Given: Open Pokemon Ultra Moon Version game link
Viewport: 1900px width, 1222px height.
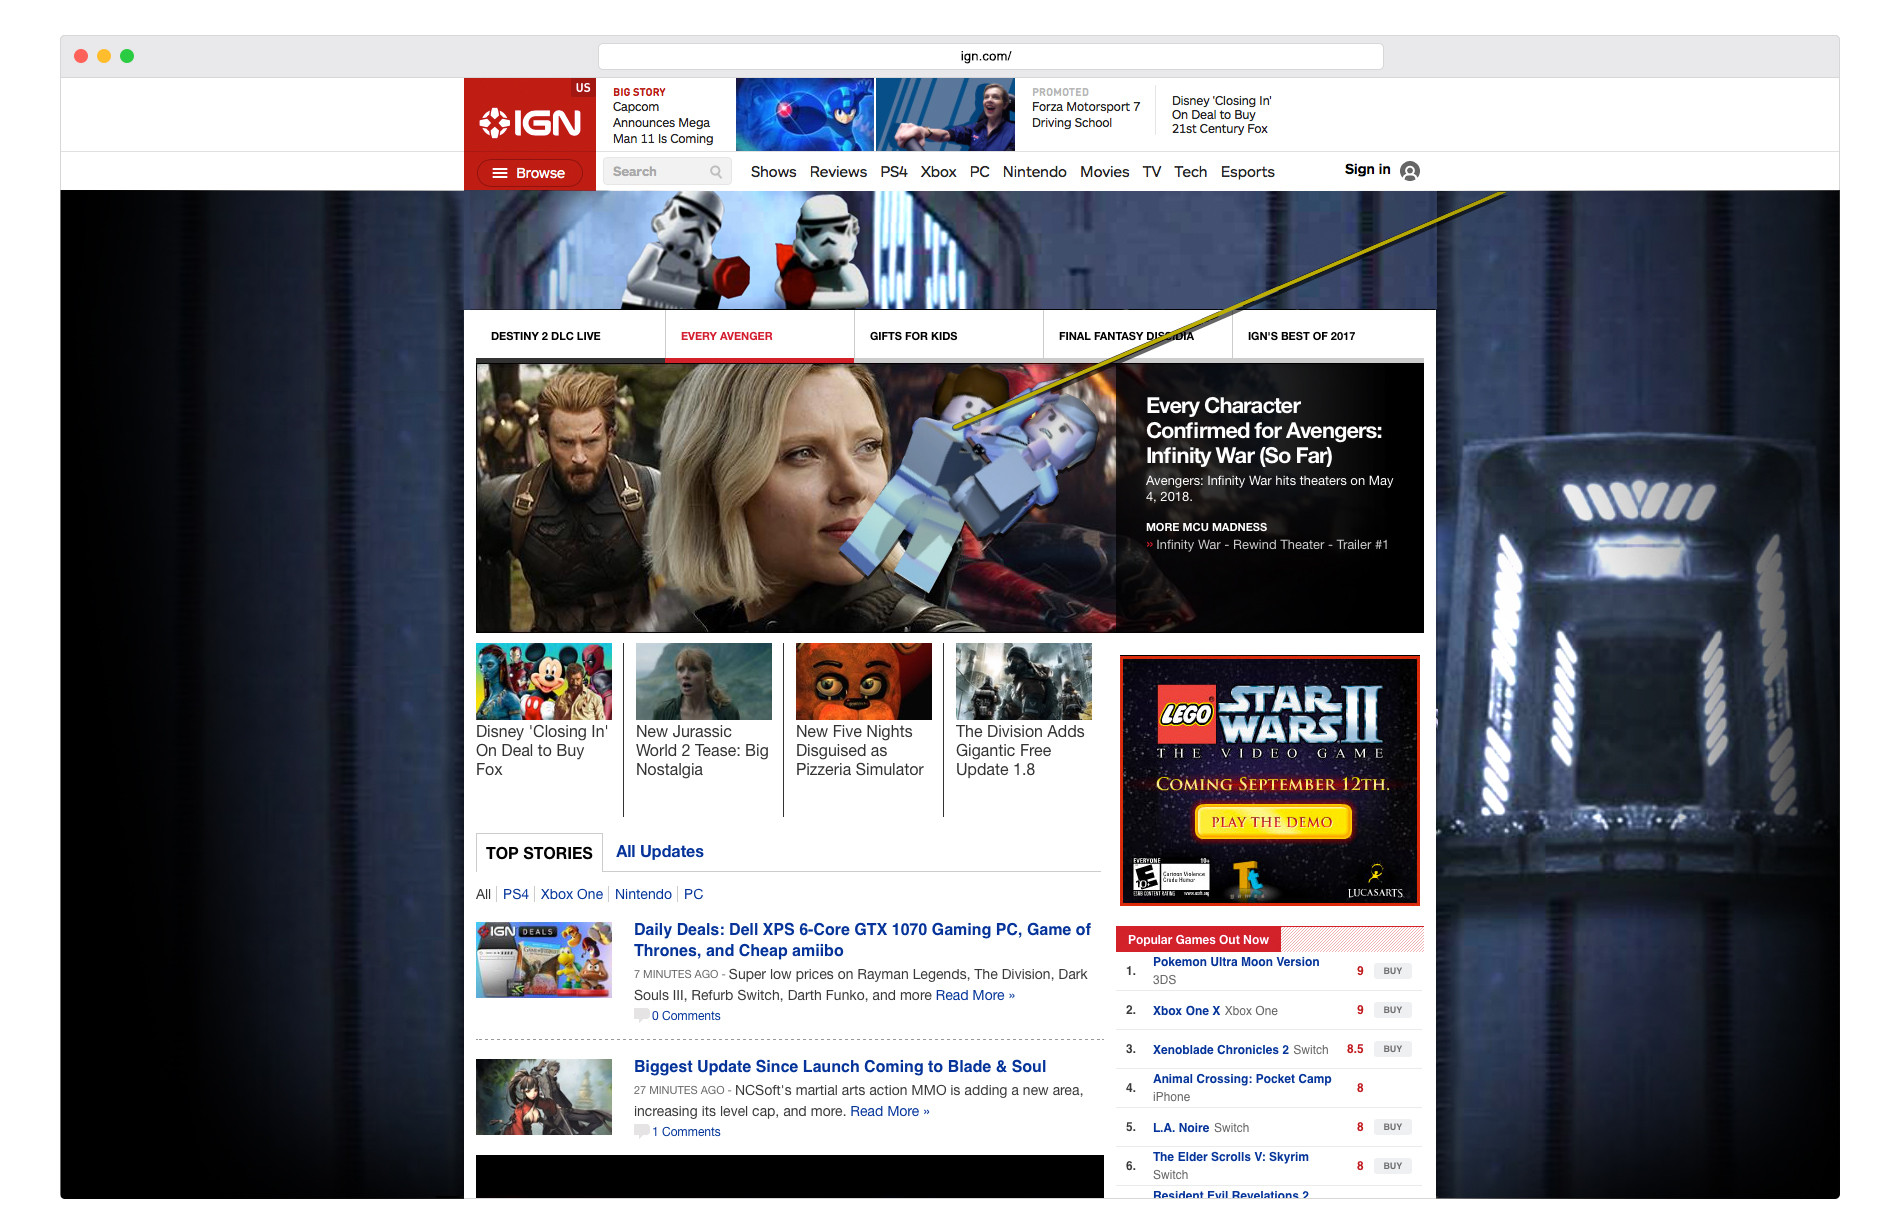Looking at the screenshot, I should click(x=1236, y=962).
